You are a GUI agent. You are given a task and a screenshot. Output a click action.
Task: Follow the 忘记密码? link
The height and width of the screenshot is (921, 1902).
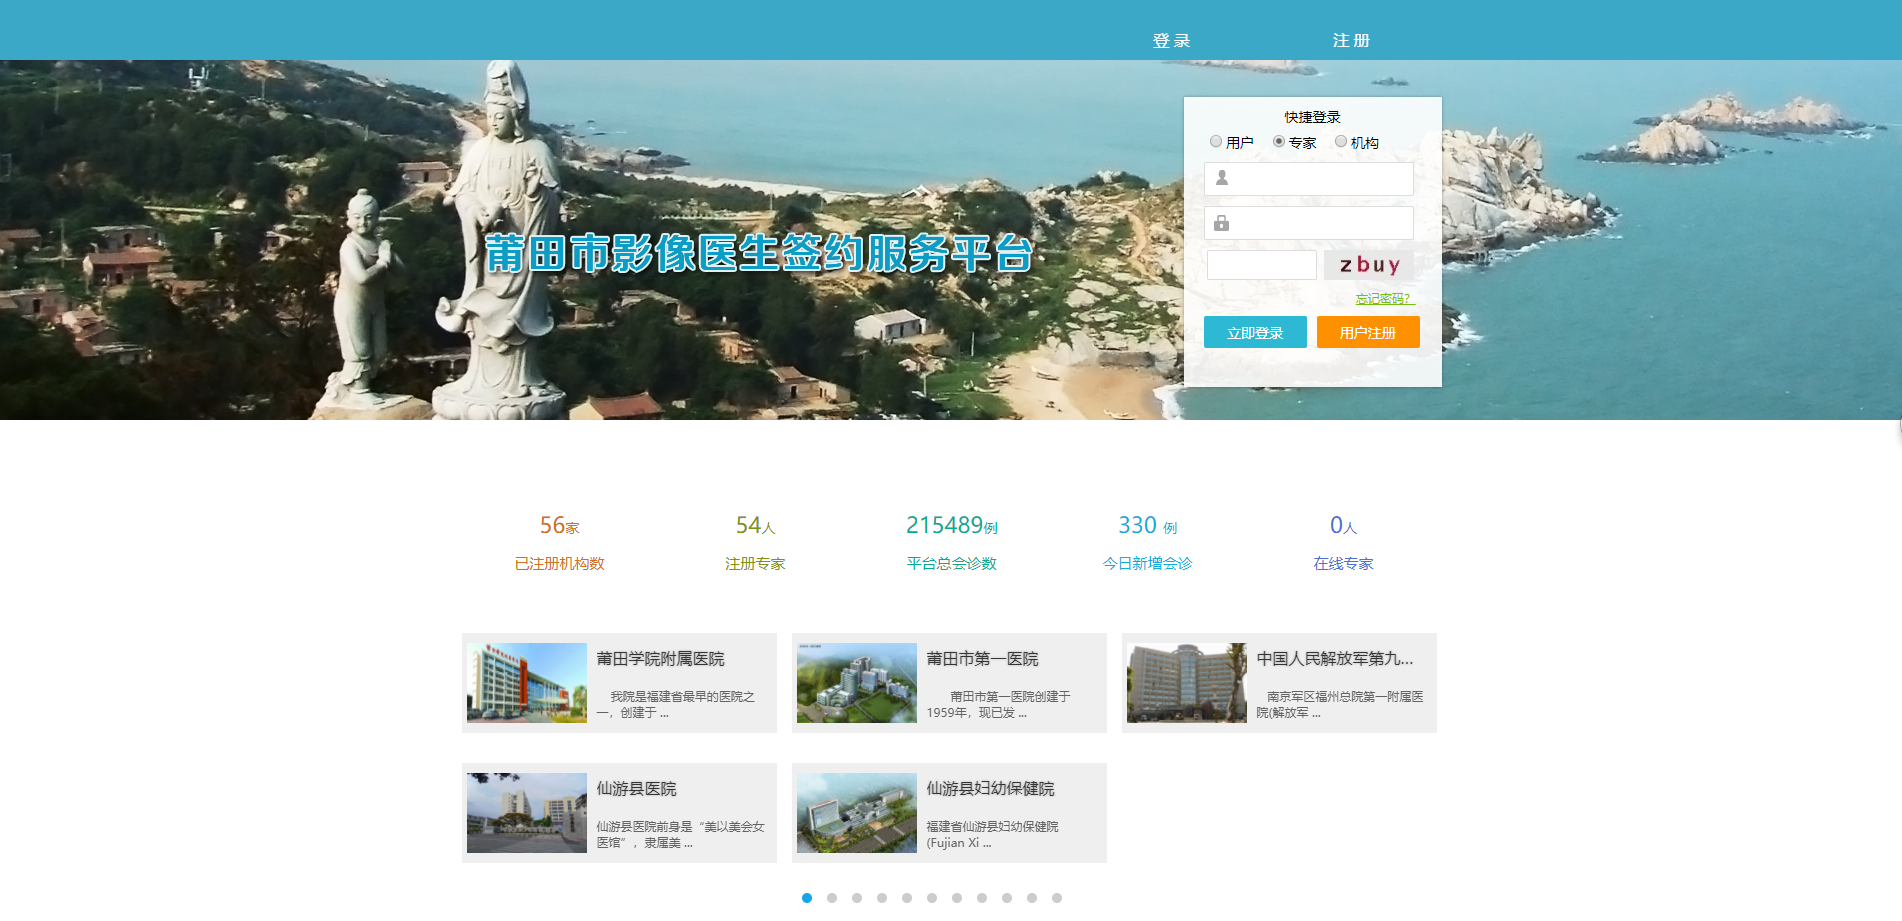pyautogui.click(x=1384, y=299)
